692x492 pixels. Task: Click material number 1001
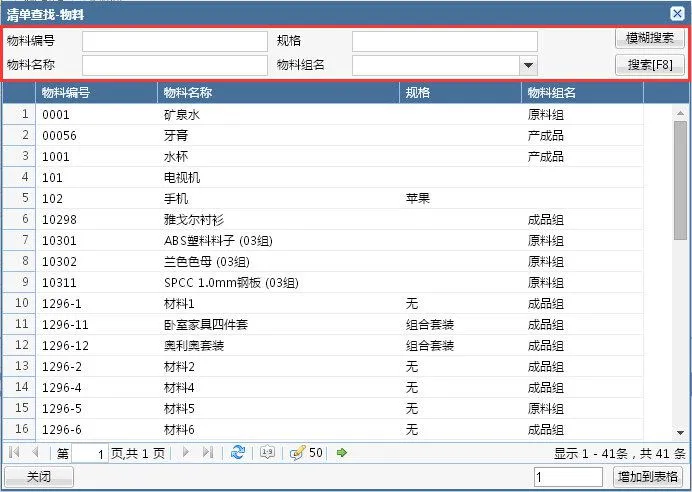click(x=56, y=157)
